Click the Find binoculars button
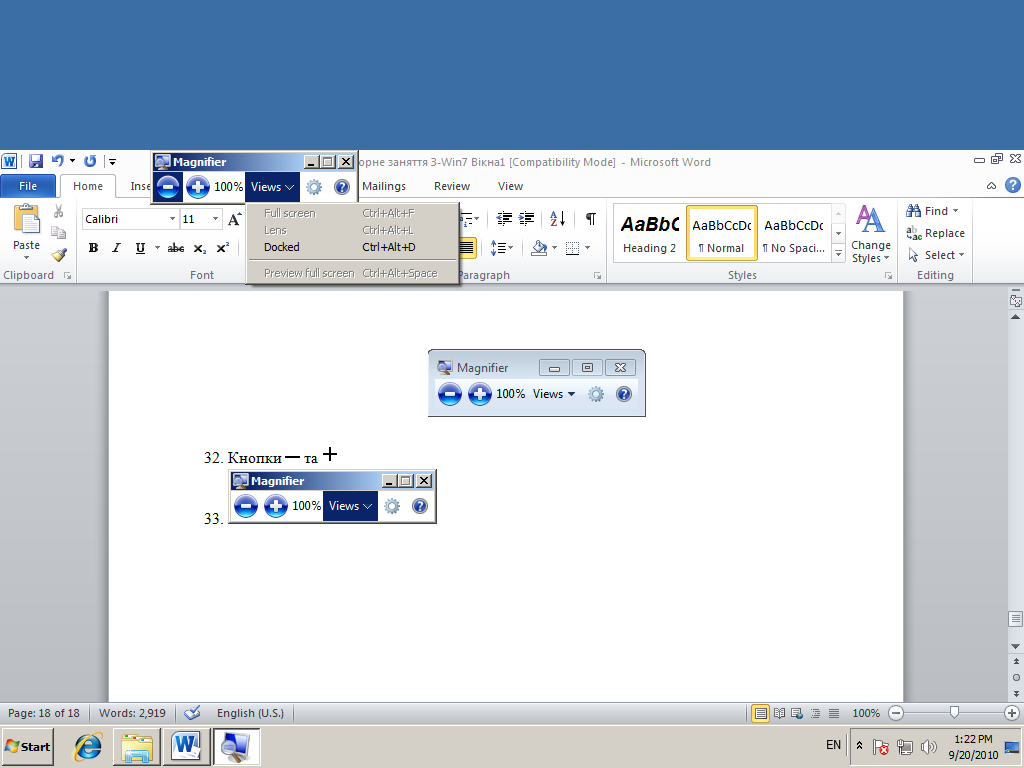1024x768 pixels. click(x=932, y=211)
